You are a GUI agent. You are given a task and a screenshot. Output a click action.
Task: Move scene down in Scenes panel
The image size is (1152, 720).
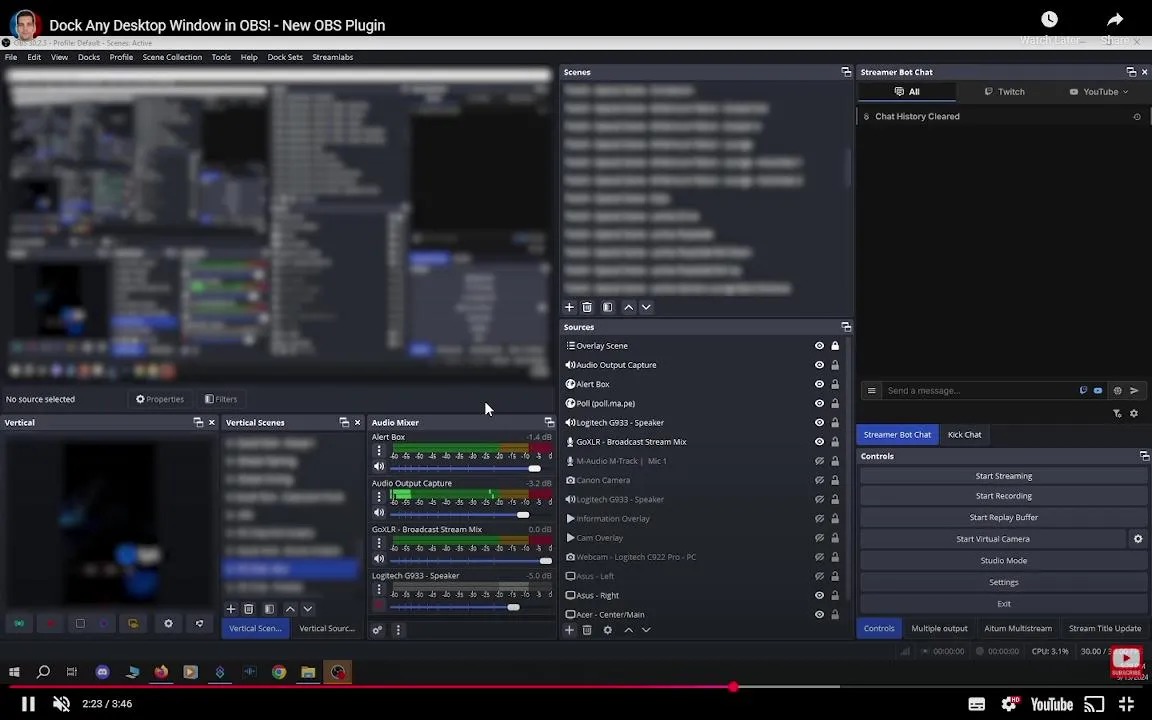[646, 307]
